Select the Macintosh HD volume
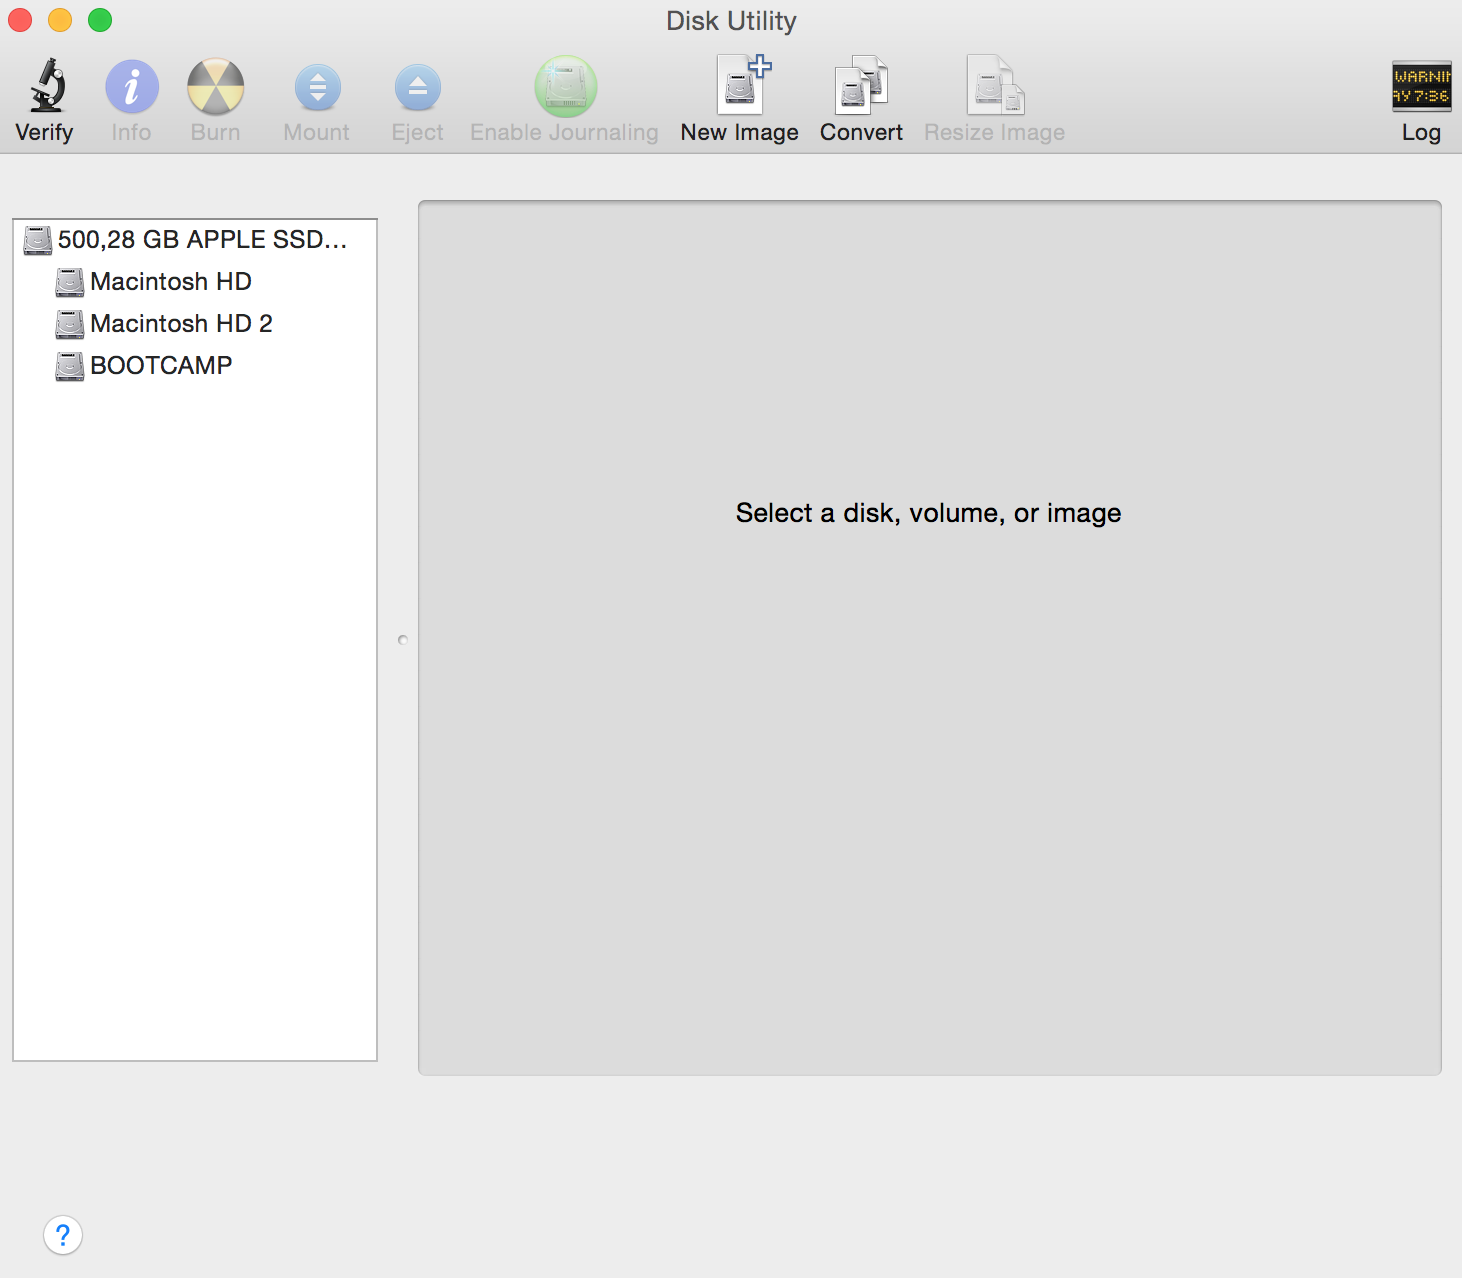Image resolution: width=1462 pixels, height=1278 pixels. tap(195, 282)
